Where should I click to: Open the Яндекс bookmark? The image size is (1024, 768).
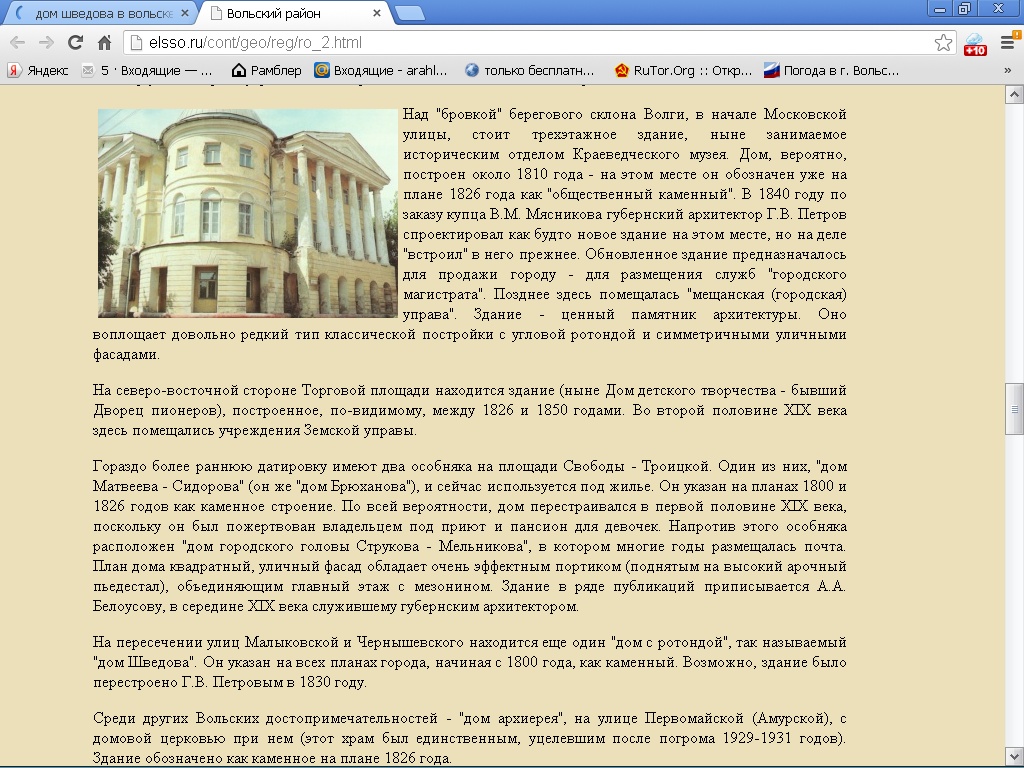(x=39, y=71)
